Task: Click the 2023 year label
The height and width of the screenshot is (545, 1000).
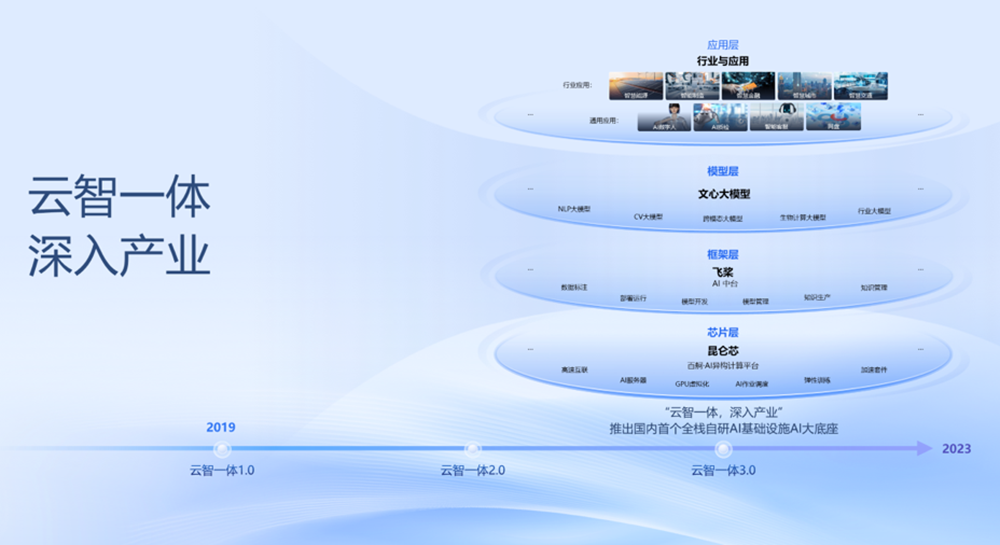Action: tap(957, 449)
